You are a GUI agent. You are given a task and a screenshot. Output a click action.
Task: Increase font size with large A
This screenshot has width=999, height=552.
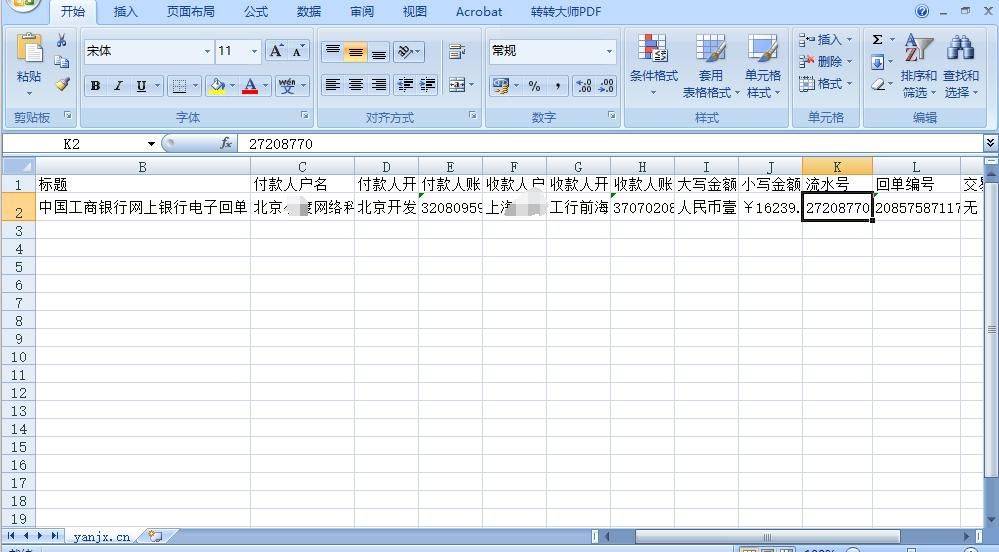tap(276, 51)
